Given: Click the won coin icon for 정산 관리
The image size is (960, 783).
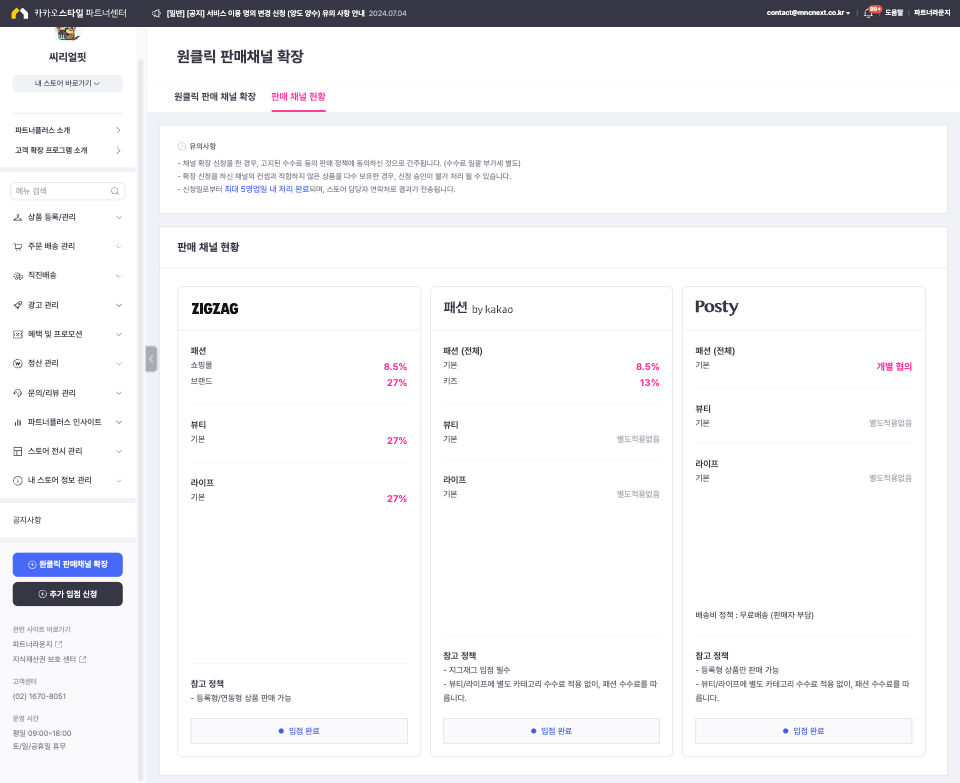Looking at the screenshot, I should pyautogui.click(x=18, y=363).
